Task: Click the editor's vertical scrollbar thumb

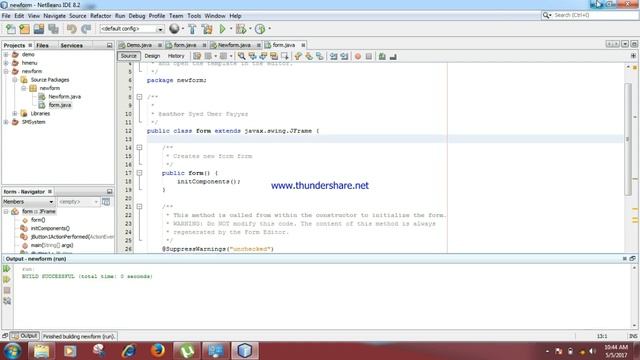Action: 628,139
